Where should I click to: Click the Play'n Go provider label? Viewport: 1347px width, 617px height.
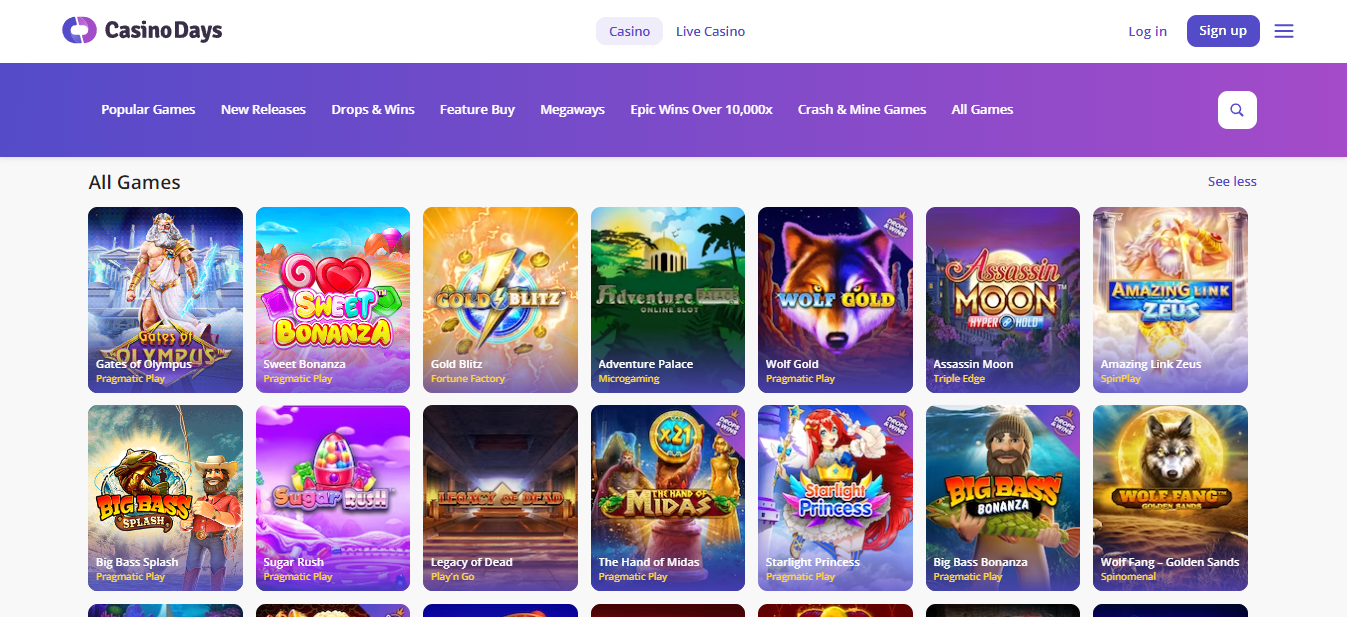[x=453, y=577]
